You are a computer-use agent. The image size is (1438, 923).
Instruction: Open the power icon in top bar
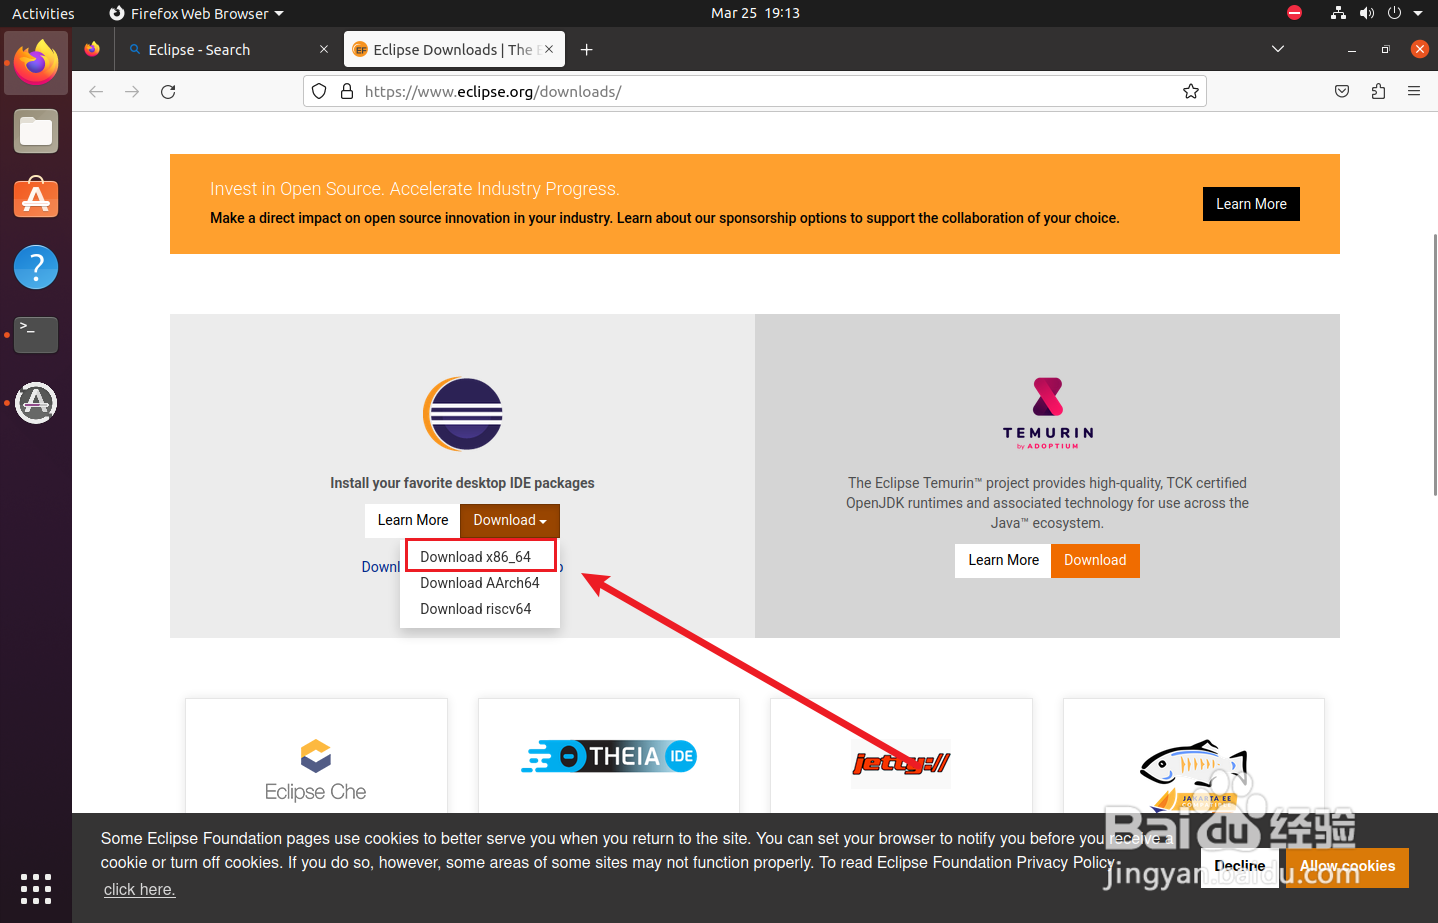[1394, 13]
